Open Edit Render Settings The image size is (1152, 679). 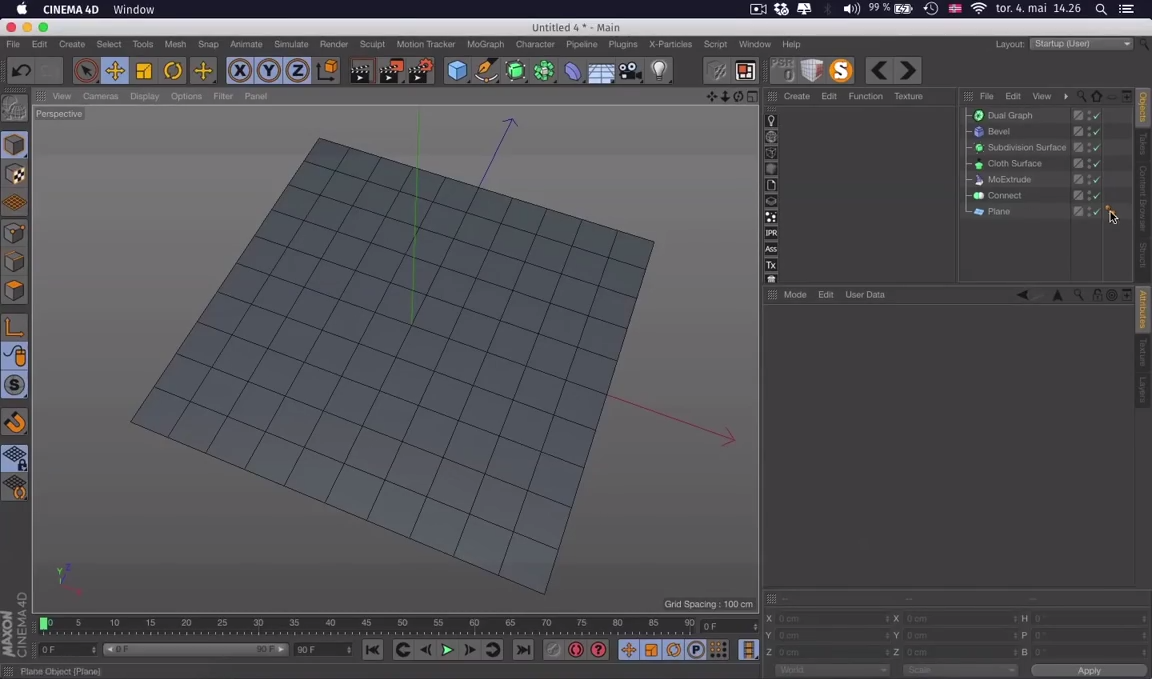point(420,71)
